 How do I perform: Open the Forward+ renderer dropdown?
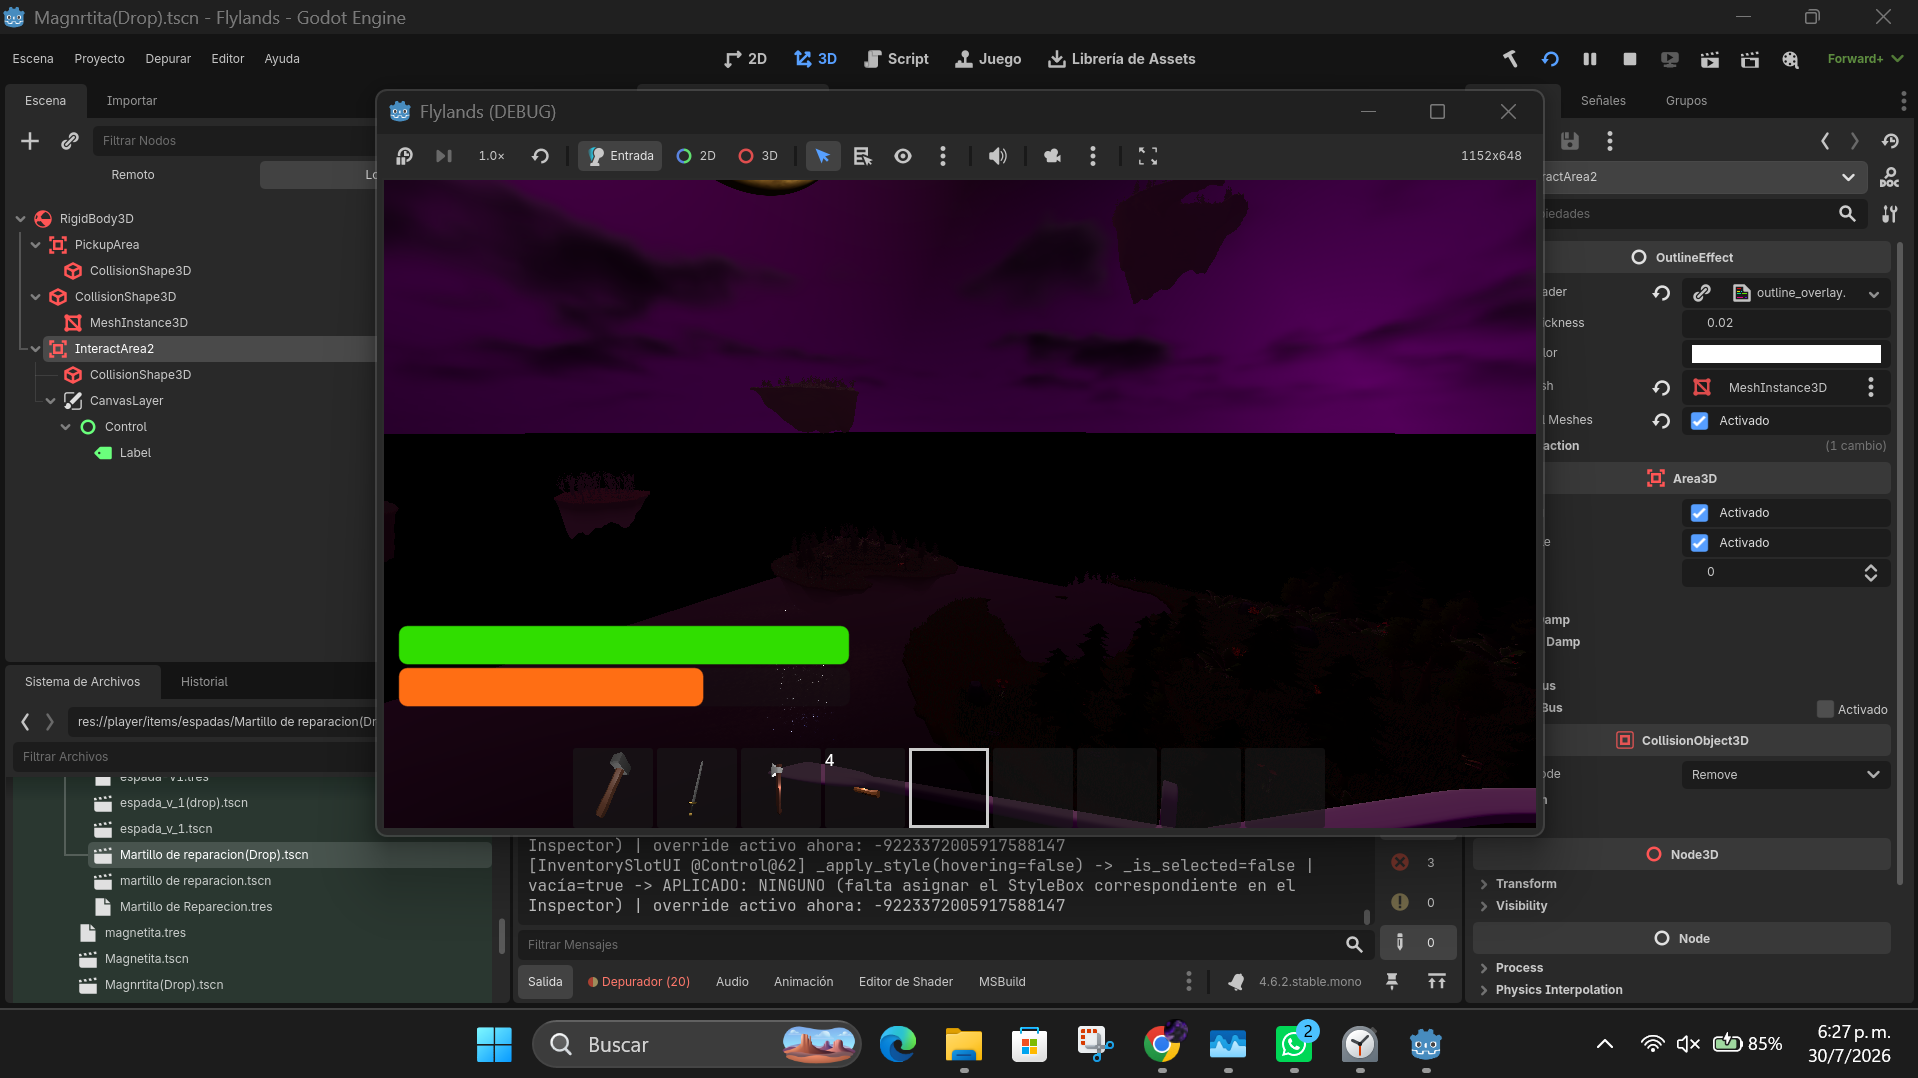point(1865,59)
